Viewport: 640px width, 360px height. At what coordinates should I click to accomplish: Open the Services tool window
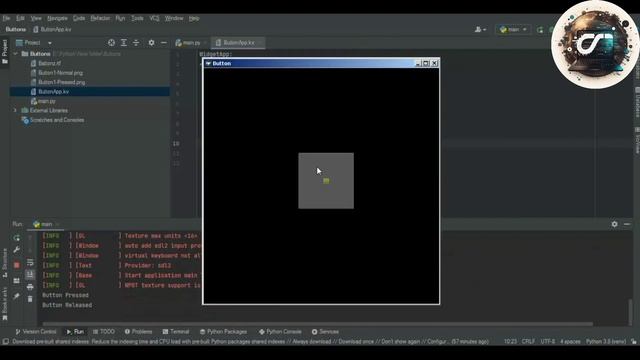325,332
